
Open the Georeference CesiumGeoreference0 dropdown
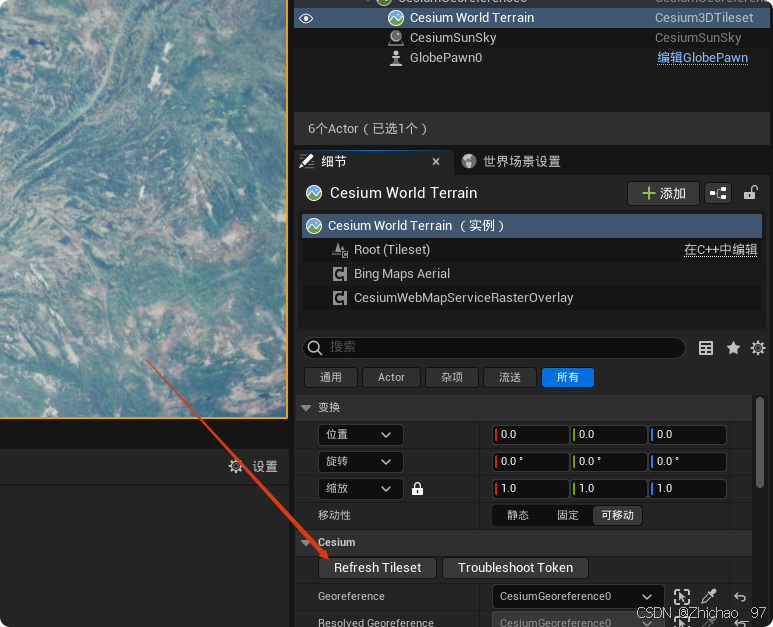[x=578, y=597]
